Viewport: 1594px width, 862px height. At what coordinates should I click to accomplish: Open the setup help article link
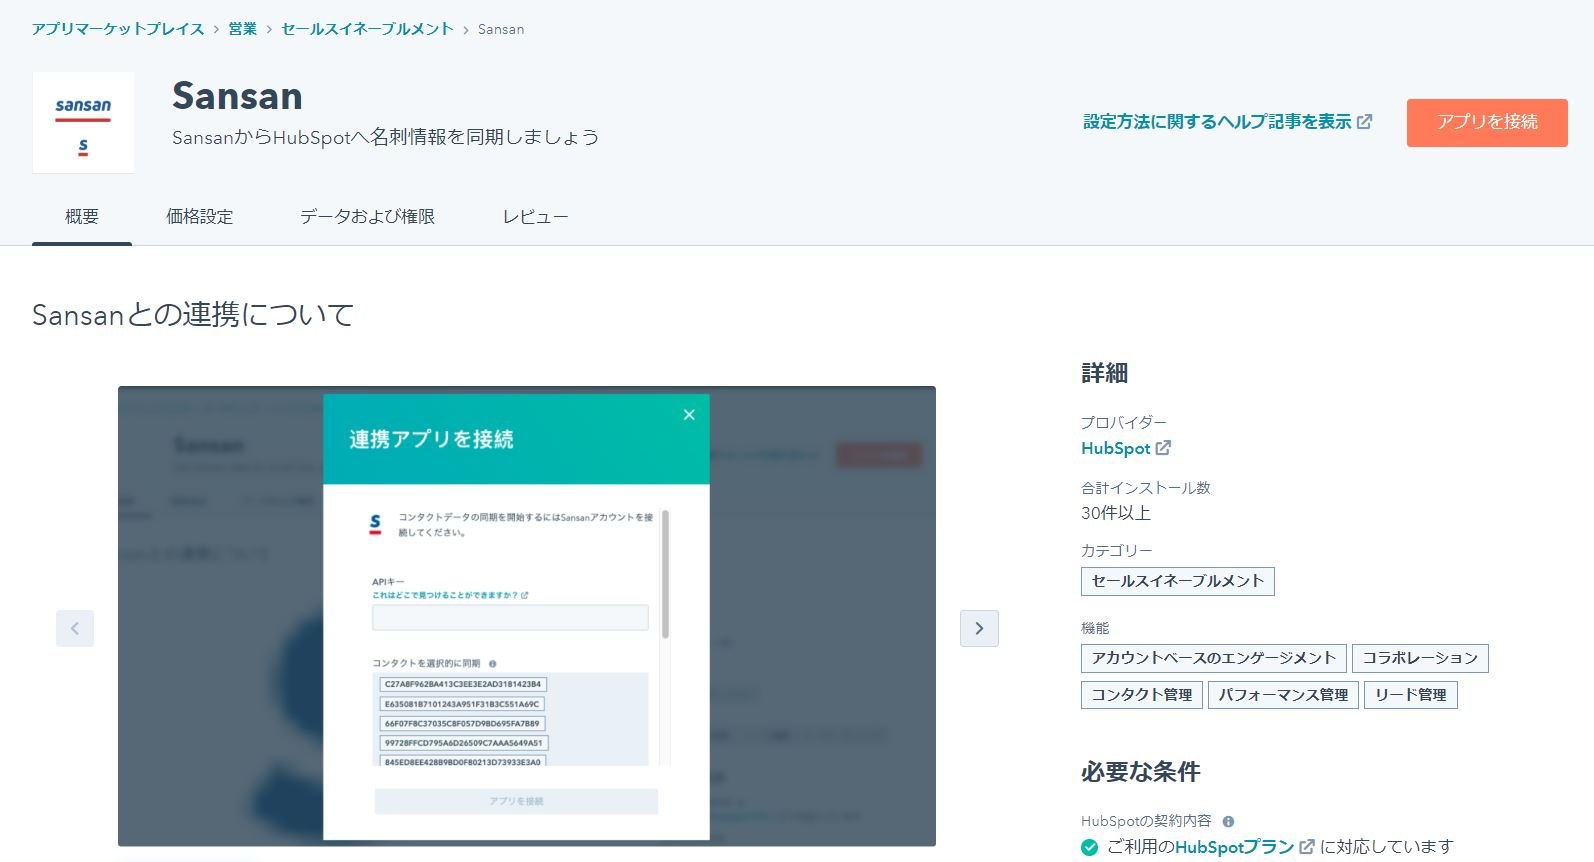tap(1217, 122)
